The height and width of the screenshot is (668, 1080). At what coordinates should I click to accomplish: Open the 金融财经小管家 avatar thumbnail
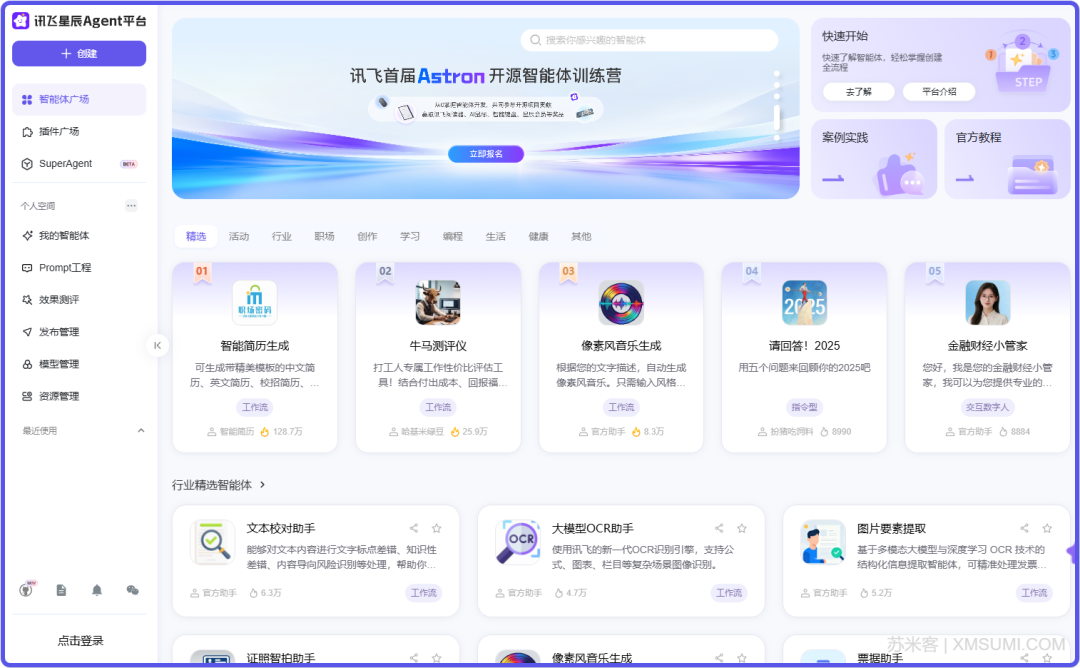[x=987, y=302]
